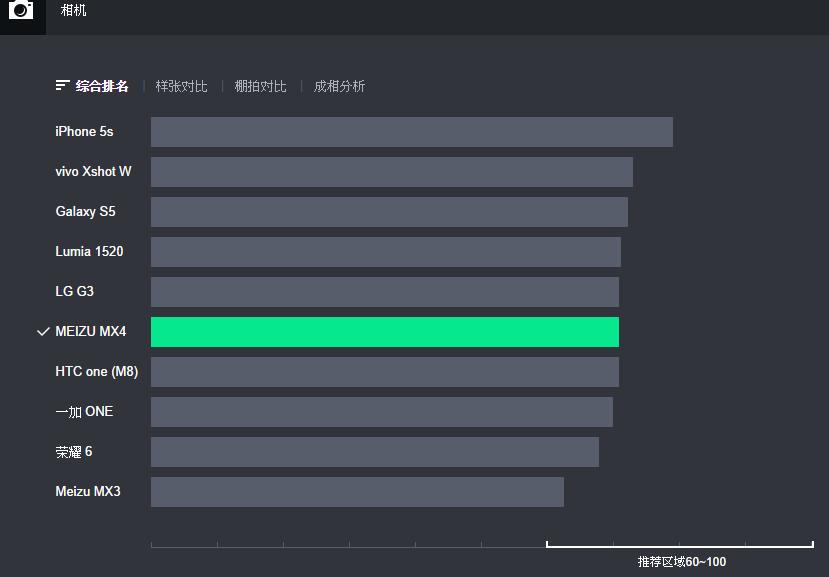Select the LG G3 label
The image size is (829, 577).
pyautogui.click(x=75, y=291)
